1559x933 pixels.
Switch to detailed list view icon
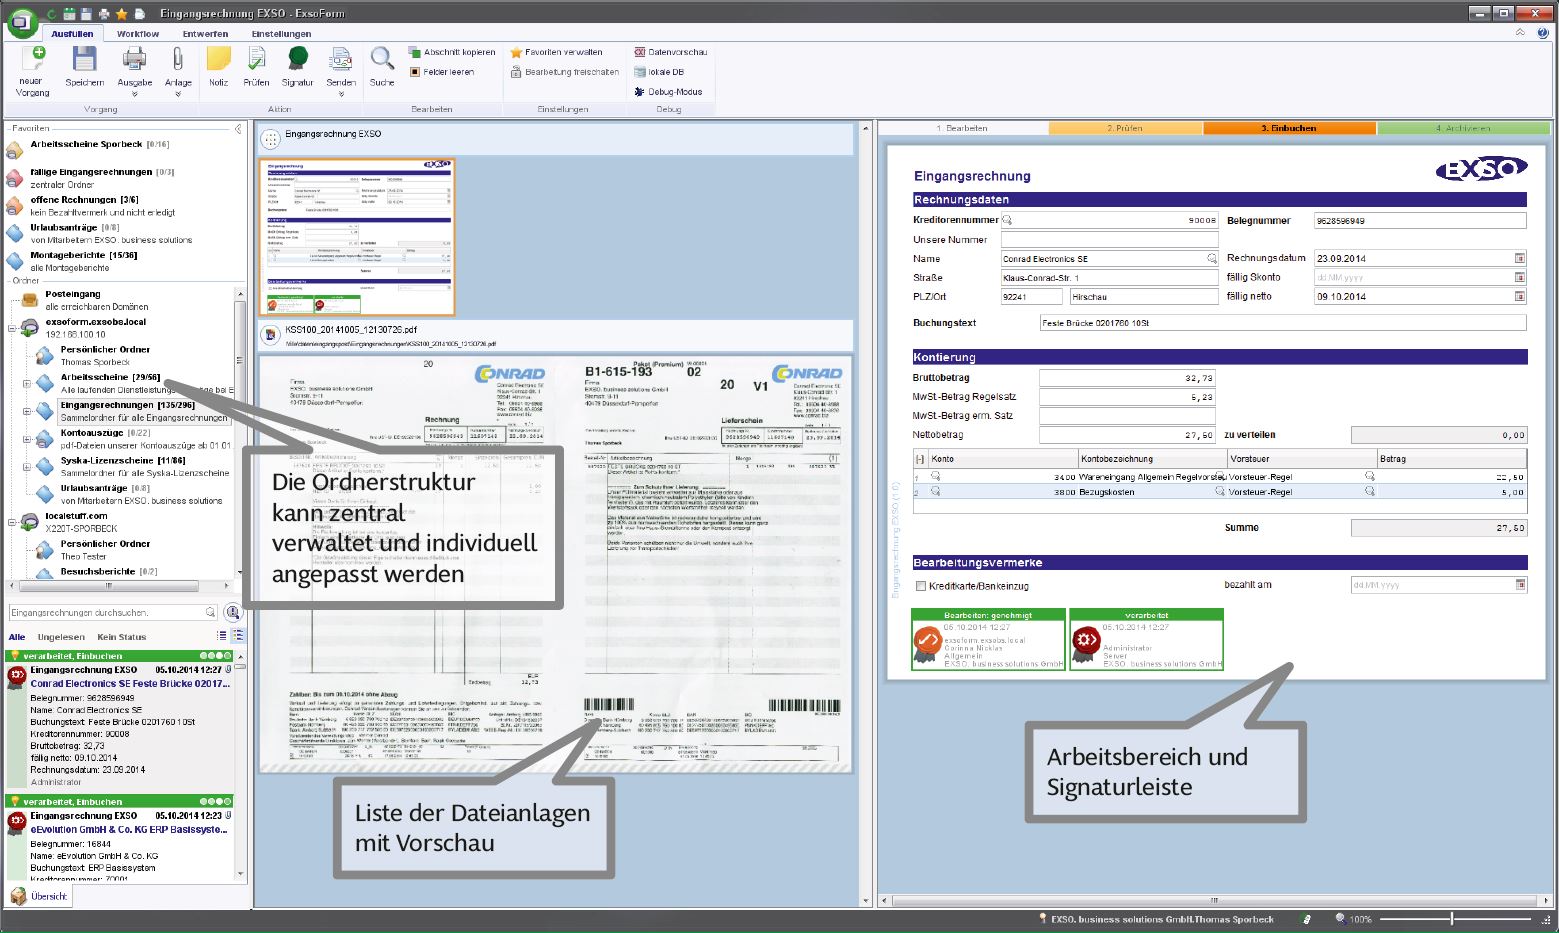pos(238,636)
